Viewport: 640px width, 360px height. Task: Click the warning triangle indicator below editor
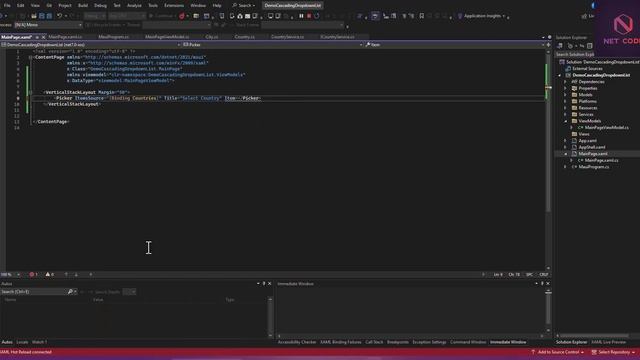point(49,274)
